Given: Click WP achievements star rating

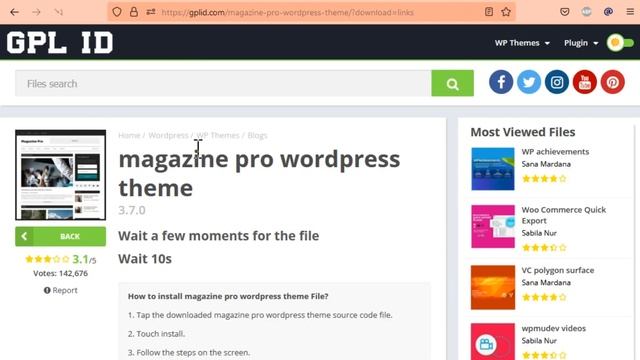Looking at the screenshot, I should [544, 179].
